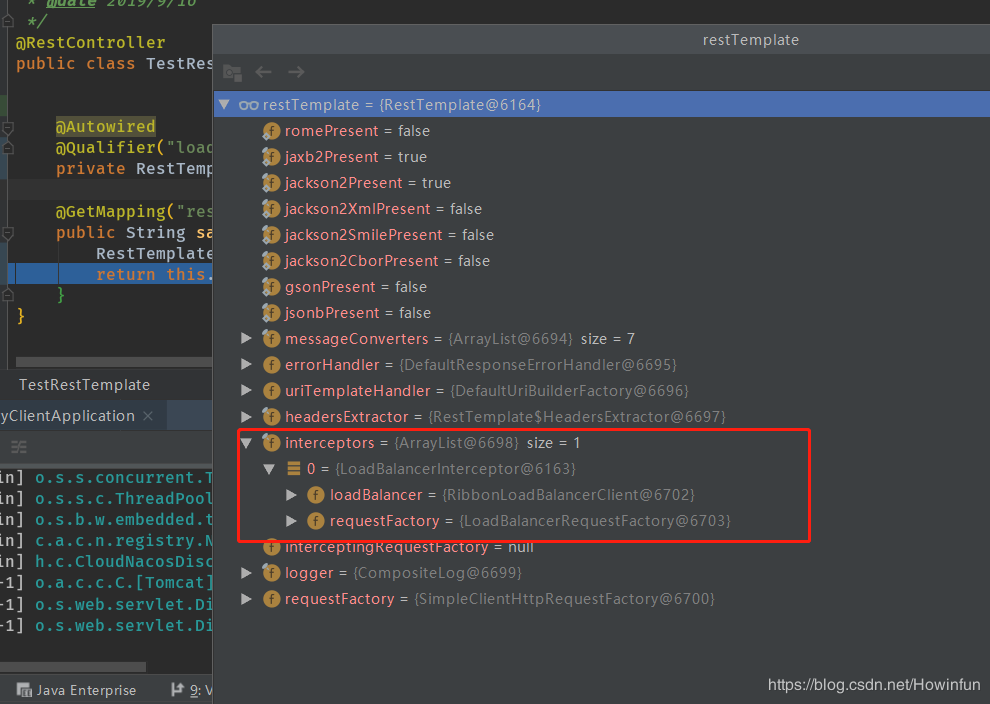Click the horizontal scrollbar under the console

pos(70,666)
